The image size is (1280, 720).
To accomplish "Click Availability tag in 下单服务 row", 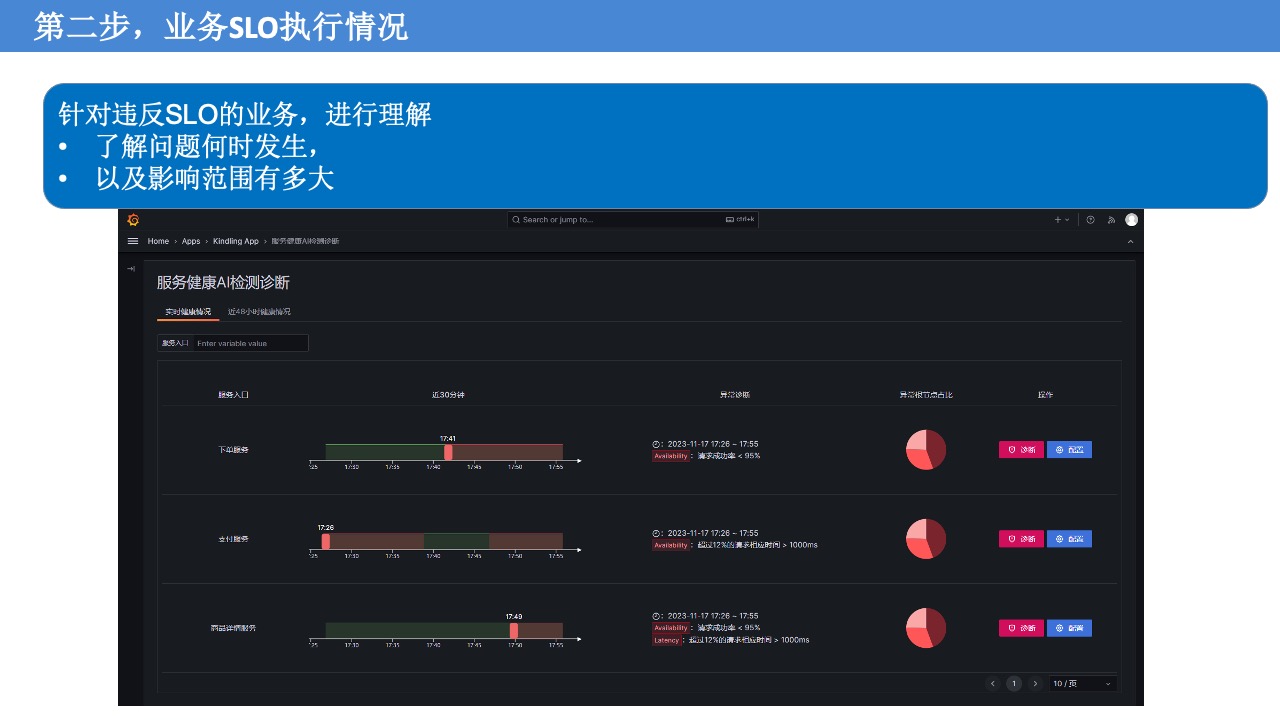I will click(671, 456).
